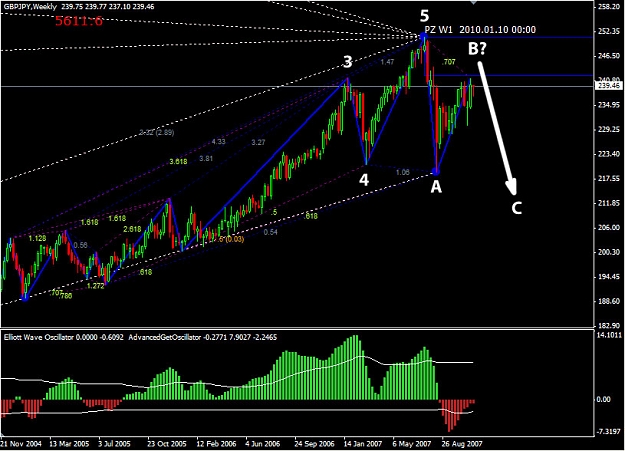This screenshot has height=451, width=625.
Task: Click the 200.30 price axis level
Action: tap(609, 252)
